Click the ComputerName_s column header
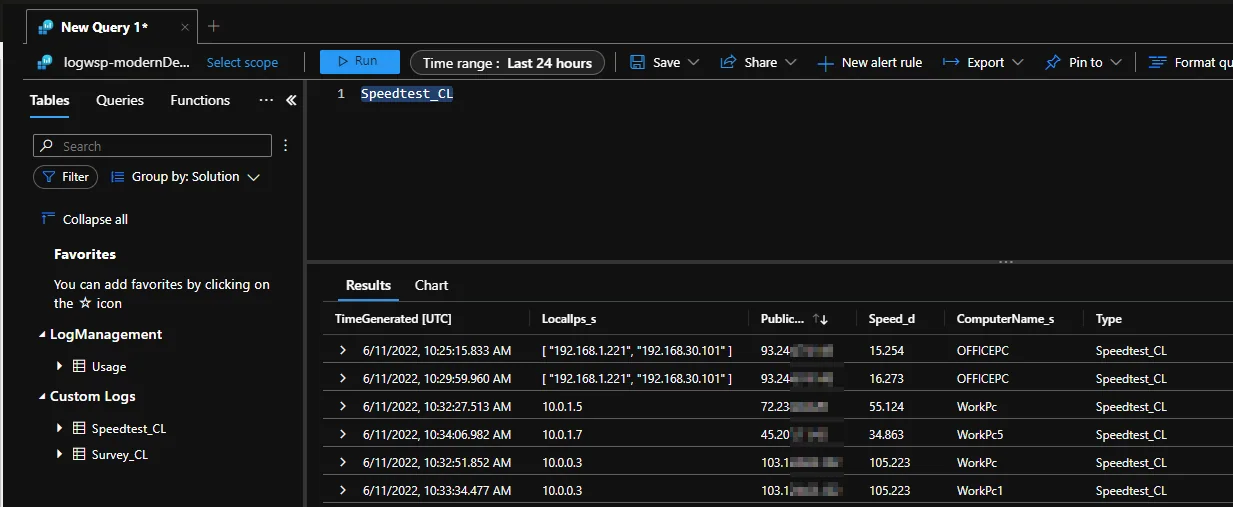The height and width of the screenshot is (507, 1233). coord(1005,319)
